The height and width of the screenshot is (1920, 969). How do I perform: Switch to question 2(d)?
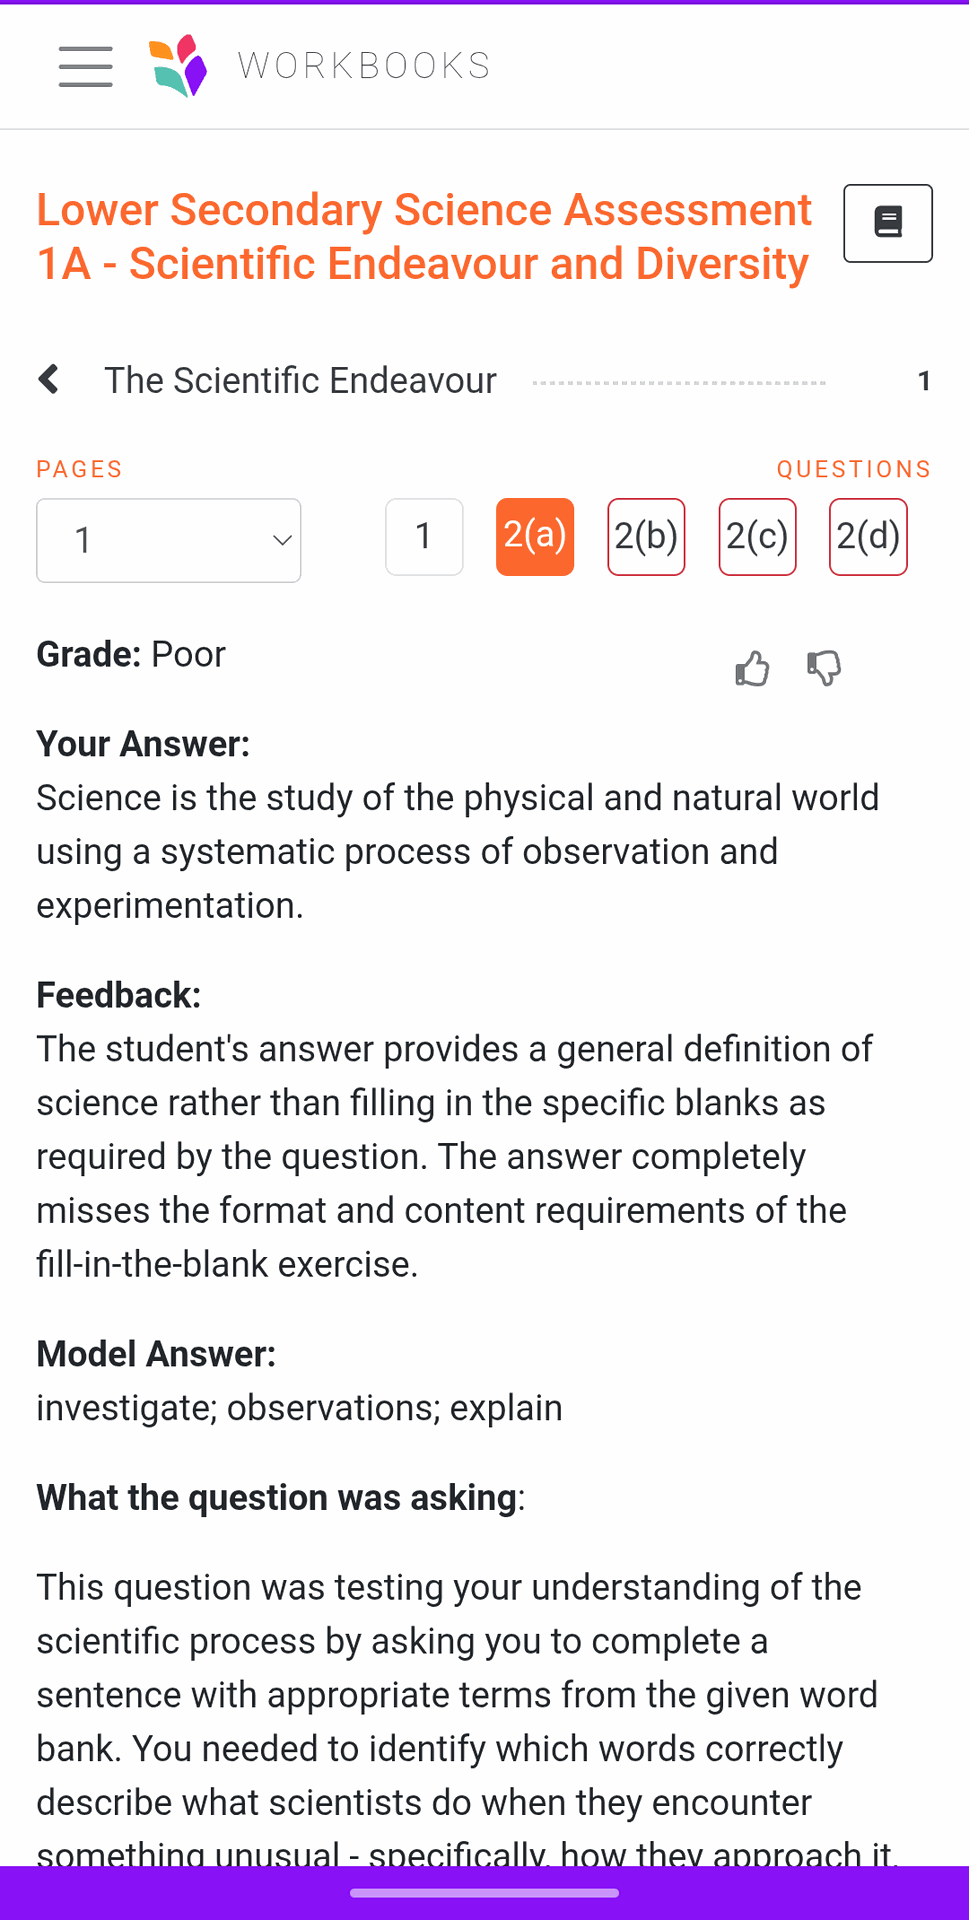point(868,537)
